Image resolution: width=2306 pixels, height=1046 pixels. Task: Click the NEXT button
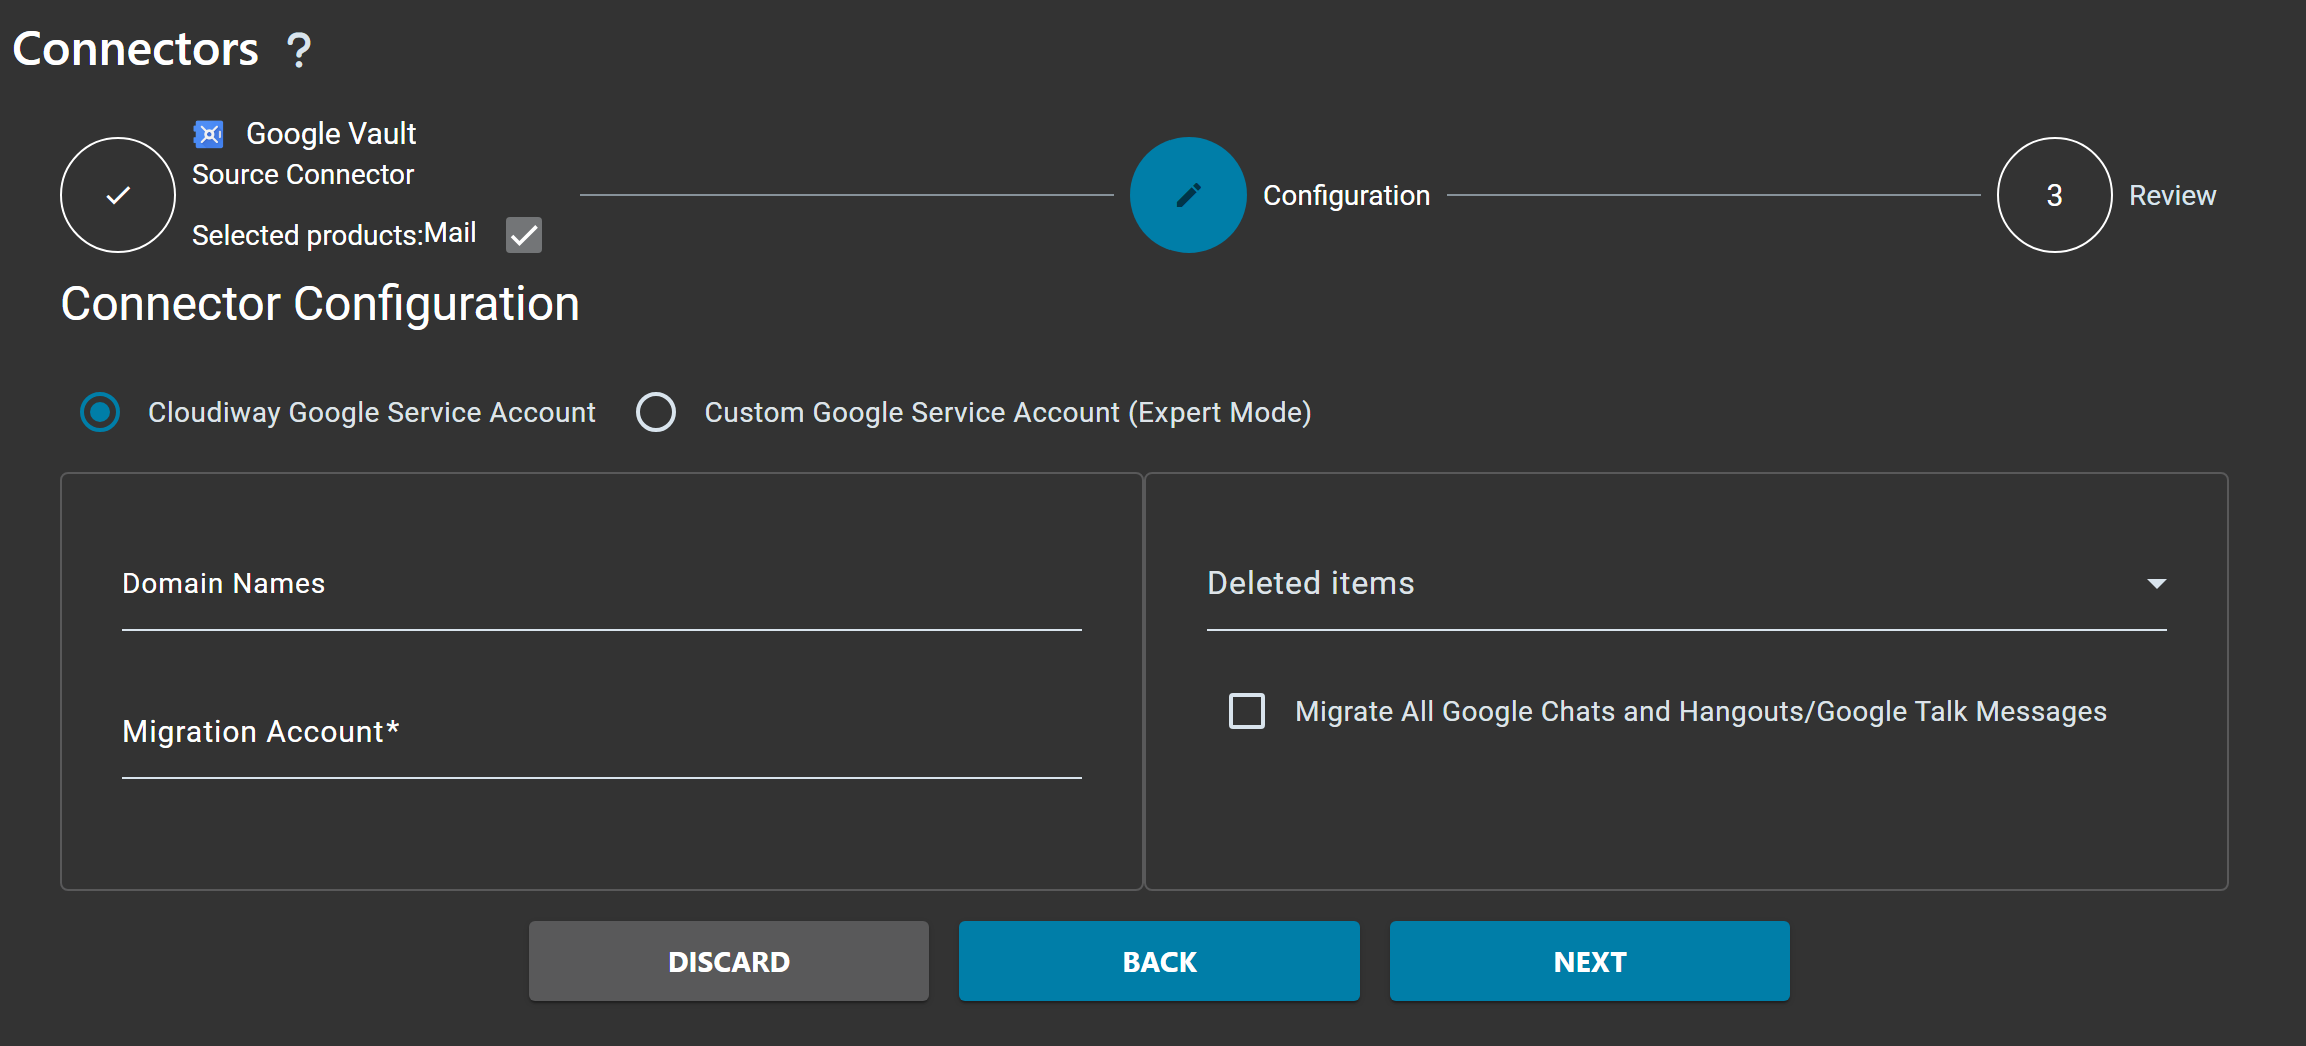(x=1590, y=961)
